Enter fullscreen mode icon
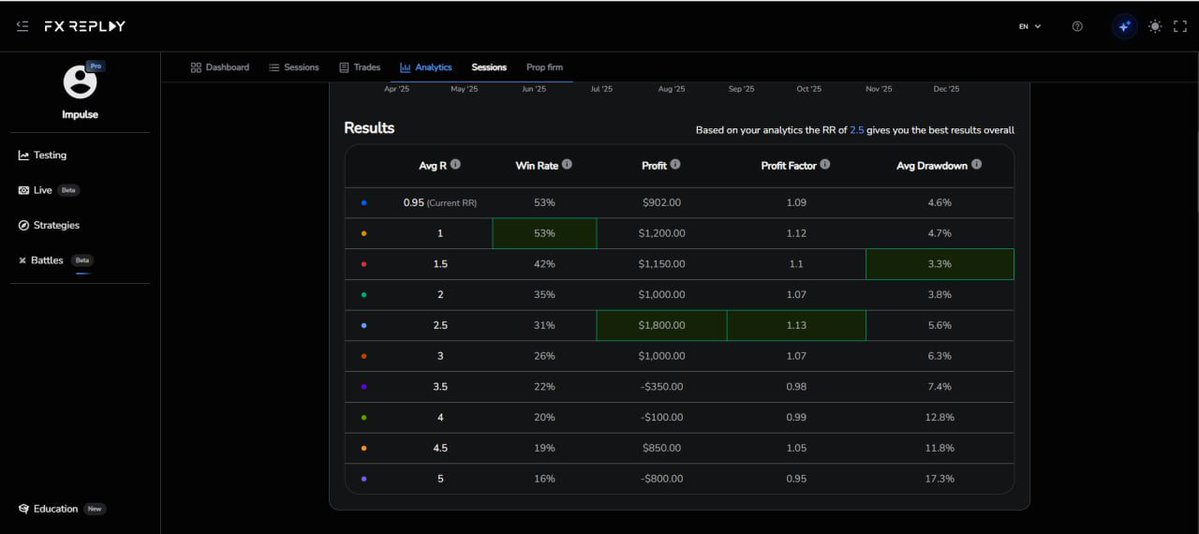 point(1180,26)
